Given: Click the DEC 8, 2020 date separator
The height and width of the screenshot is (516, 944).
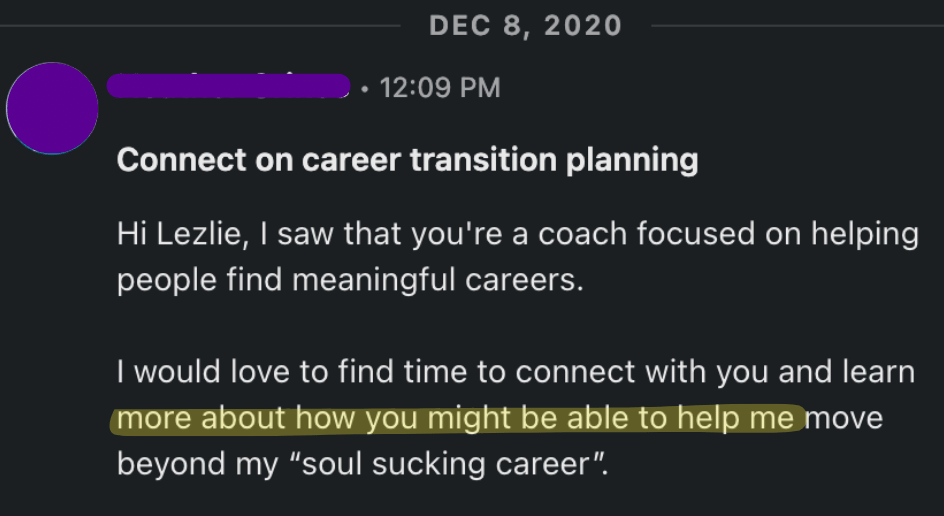Looking at the screenshot, I should [525, 25].
